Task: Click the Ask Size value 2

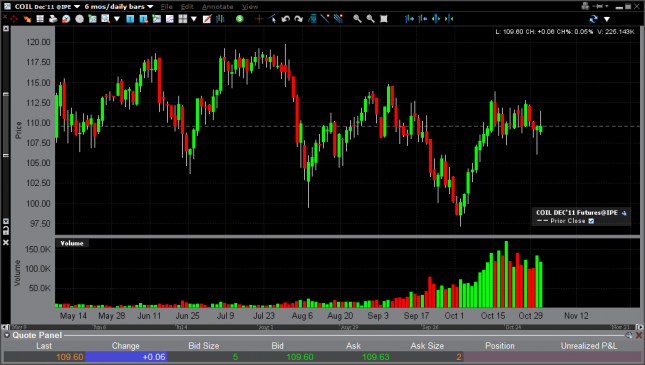Action: pos(459,357)
